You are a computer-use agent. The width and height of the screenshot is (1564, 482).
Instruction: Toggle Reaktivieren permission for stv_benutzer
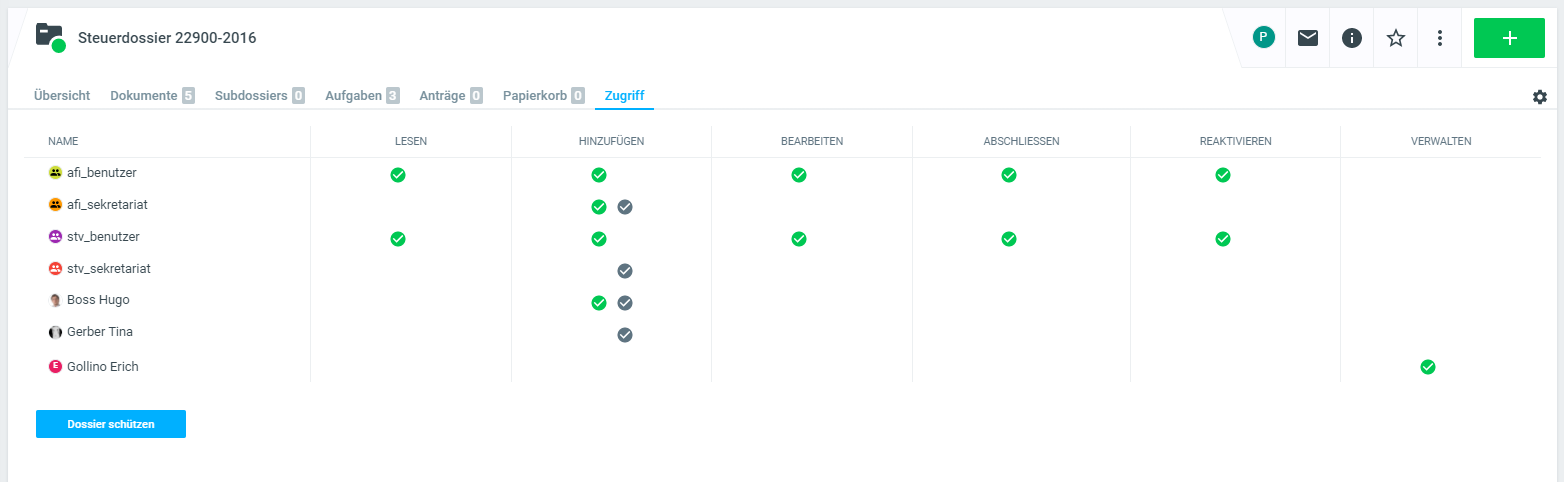click(1222, 239)
